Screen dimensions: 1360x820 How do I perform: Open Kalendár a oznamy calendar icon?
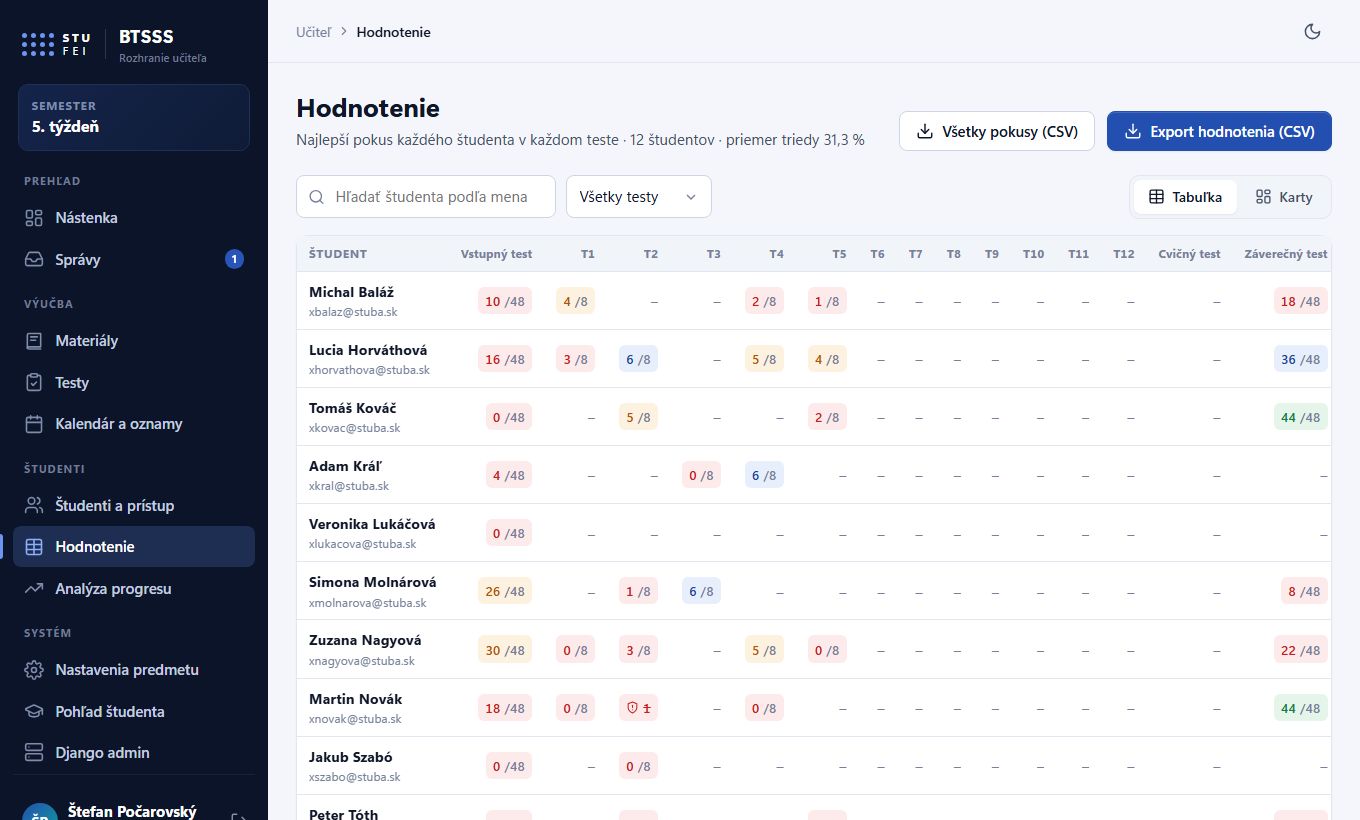tap(34, 424)
